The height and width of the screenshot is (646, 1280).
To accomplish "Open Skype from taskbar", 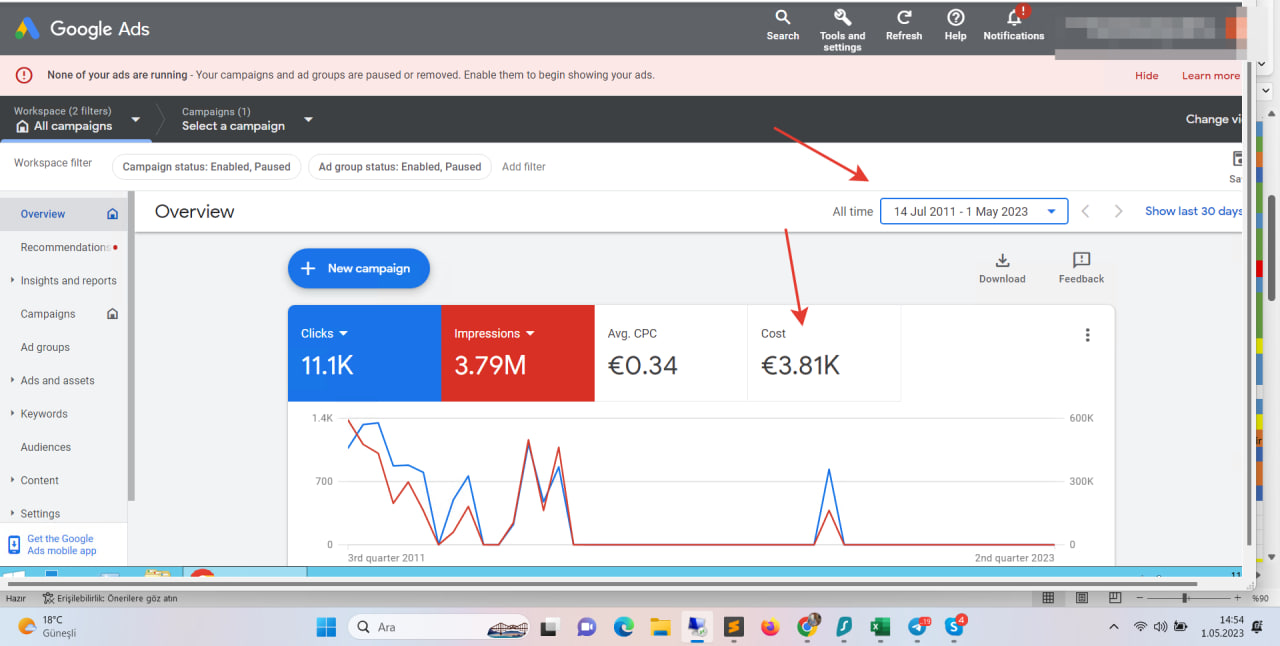I will point(954,627).
